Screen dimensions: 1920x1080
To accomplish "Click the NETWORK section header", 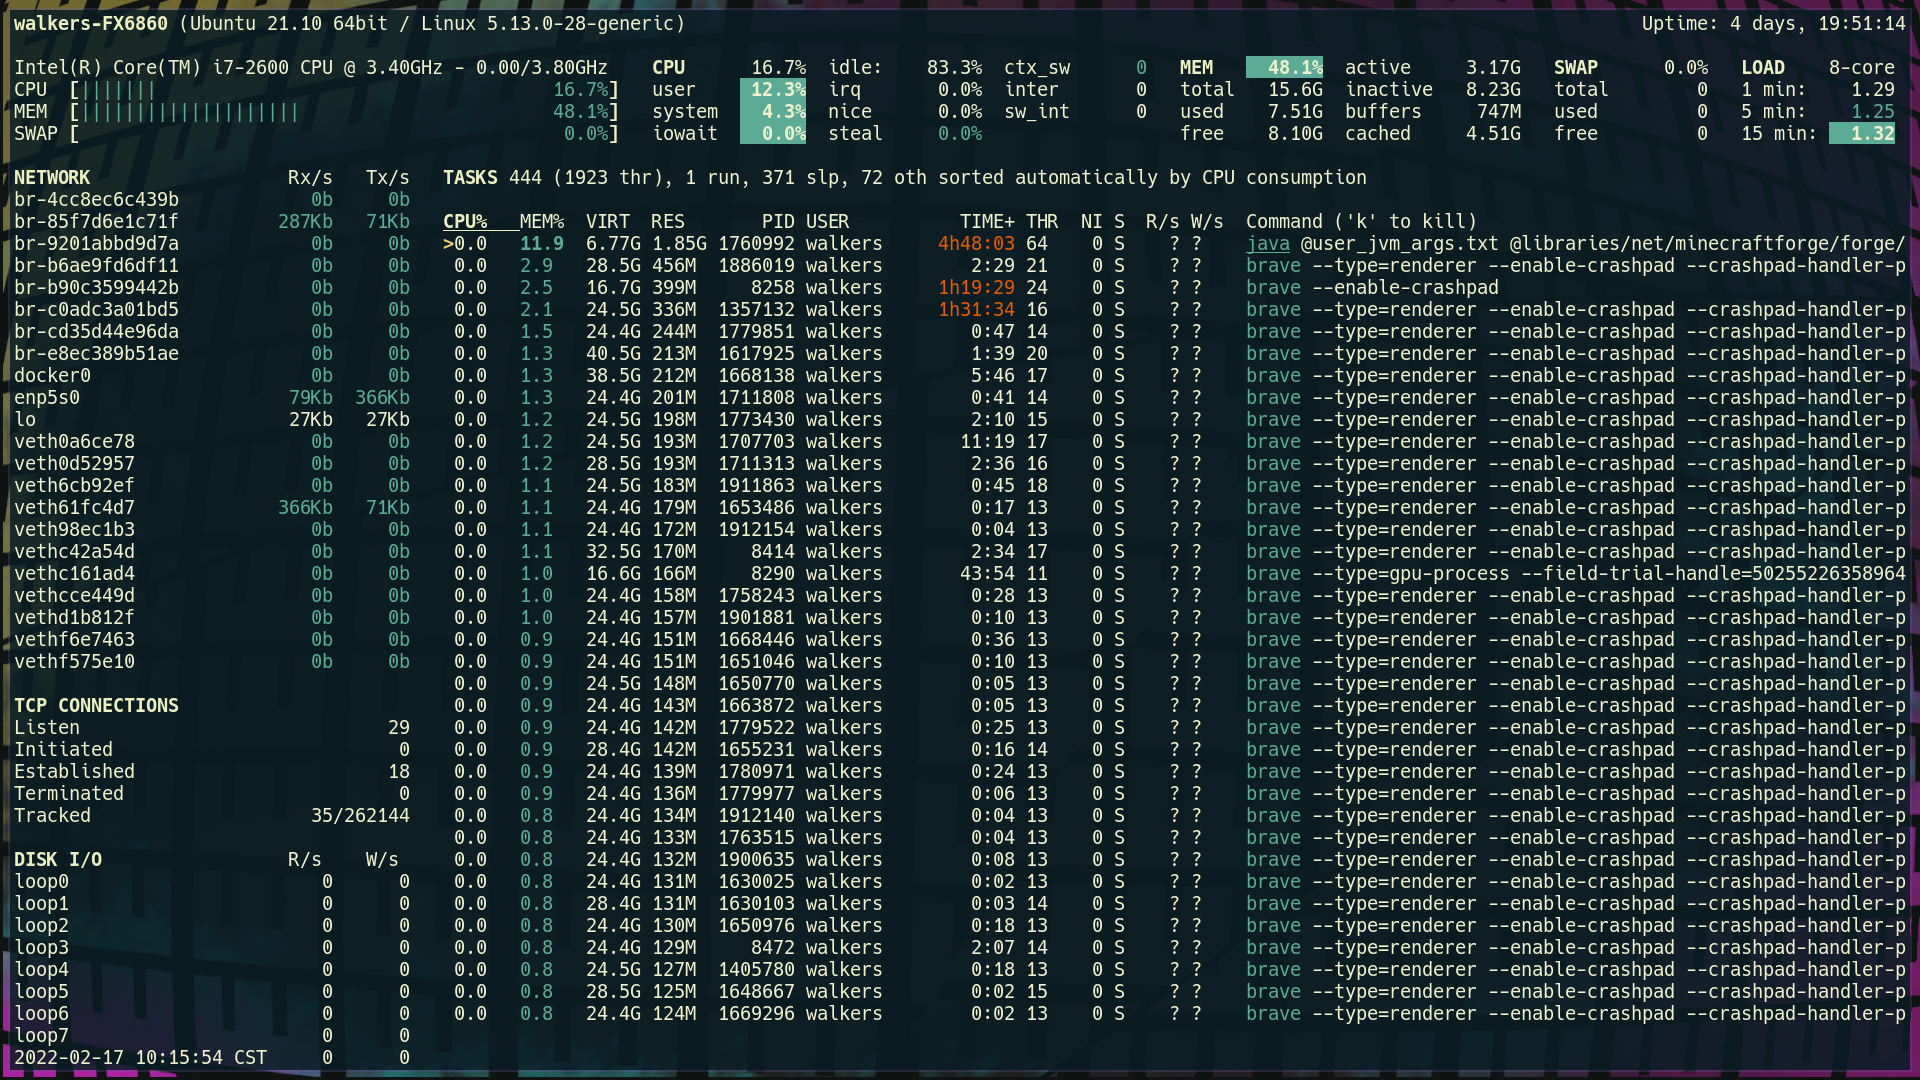I will (x=52, y=178).
